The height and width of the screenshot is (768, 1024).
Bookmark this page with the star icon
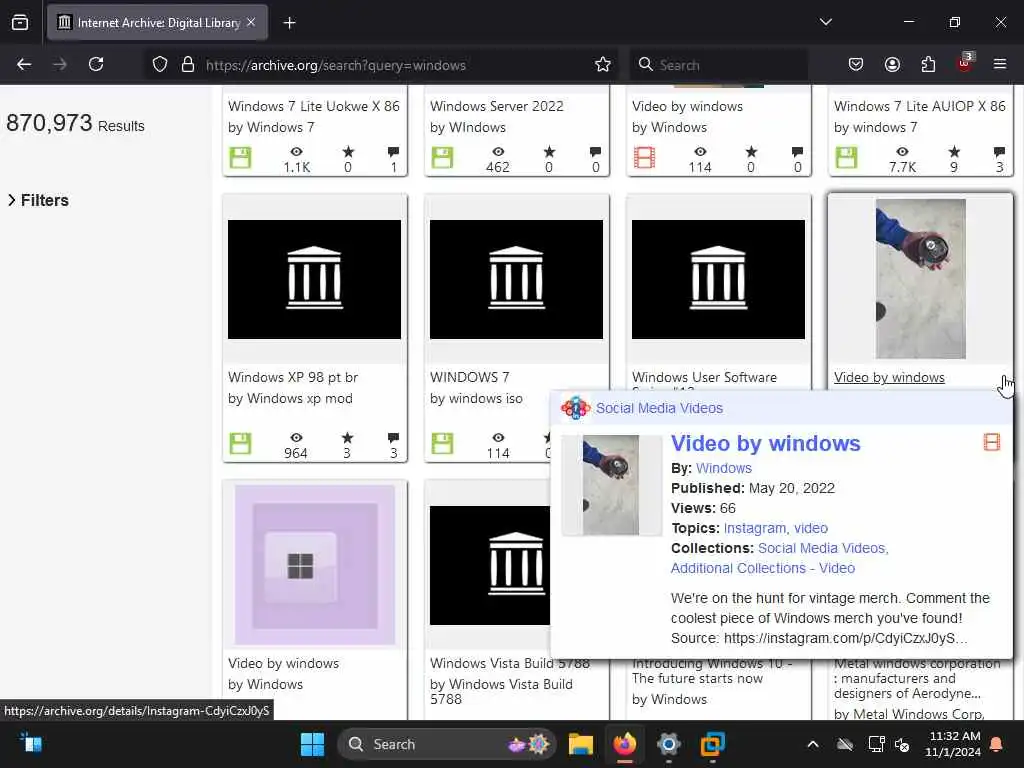(x=602, y=64)
